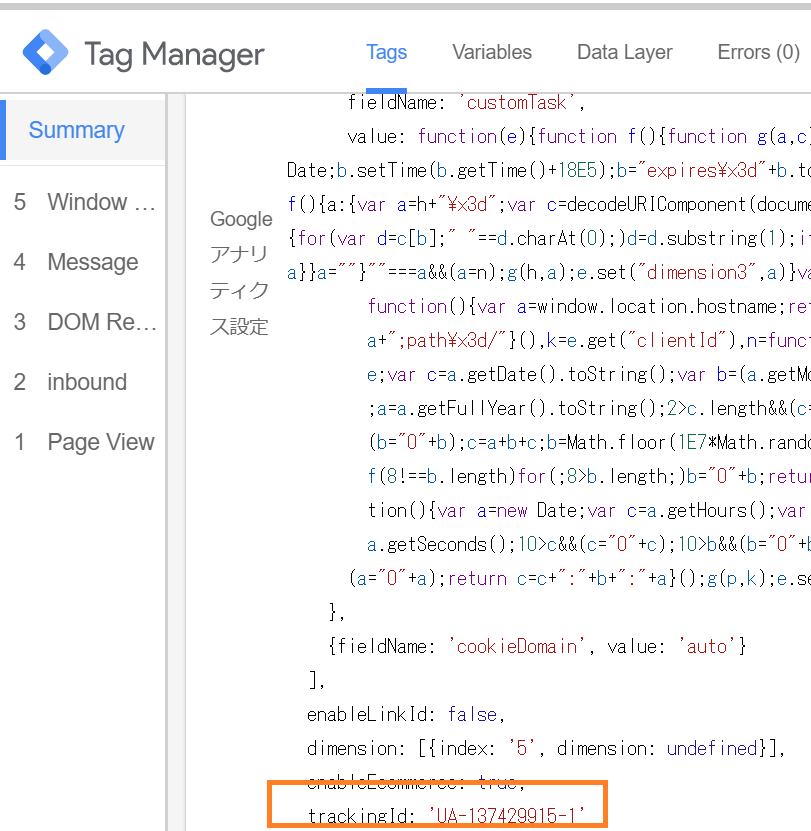Image resolution: width=811 pixels, height=831 pixels.
Task: Go to the Data Layer tab
Action: pyautogui.click(x=624, y=52)
